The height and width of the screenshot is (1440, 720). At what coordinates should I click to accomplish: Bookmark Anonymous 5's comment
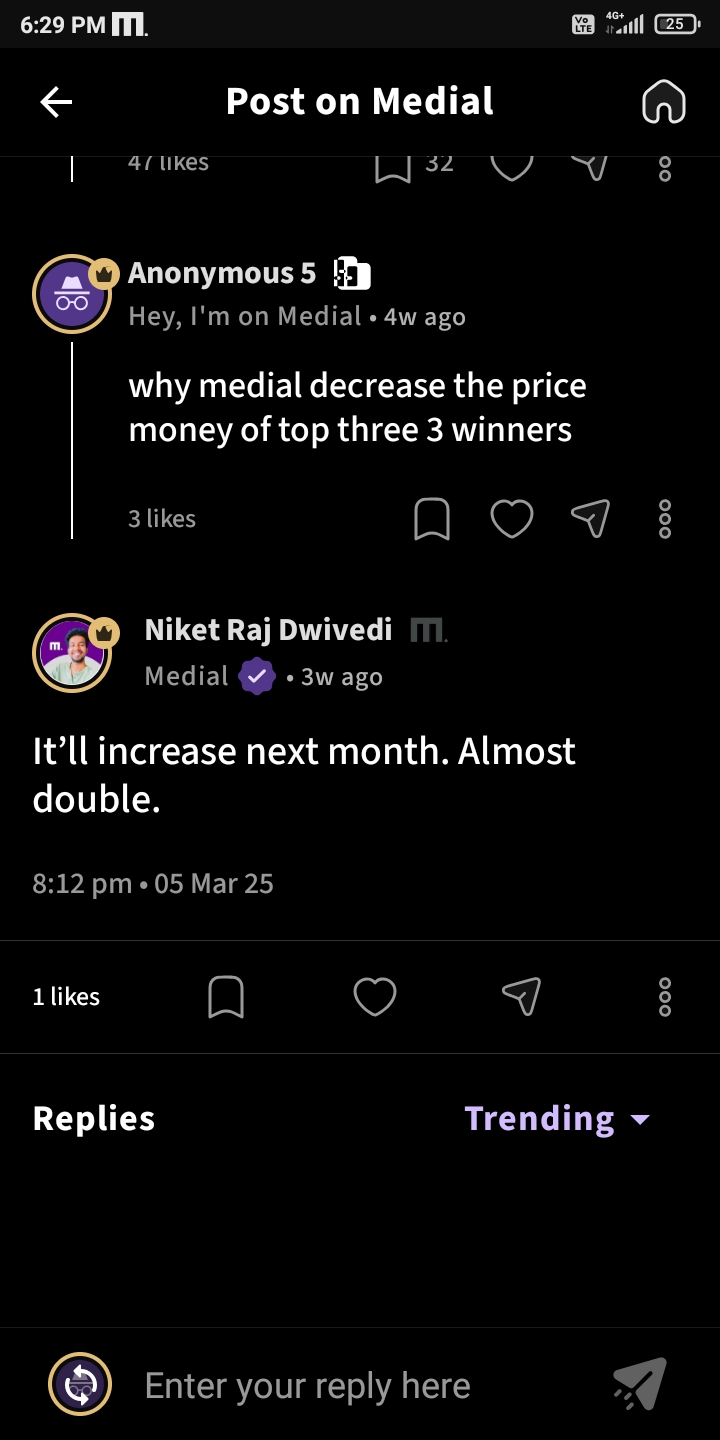click(x=431, y=519)
